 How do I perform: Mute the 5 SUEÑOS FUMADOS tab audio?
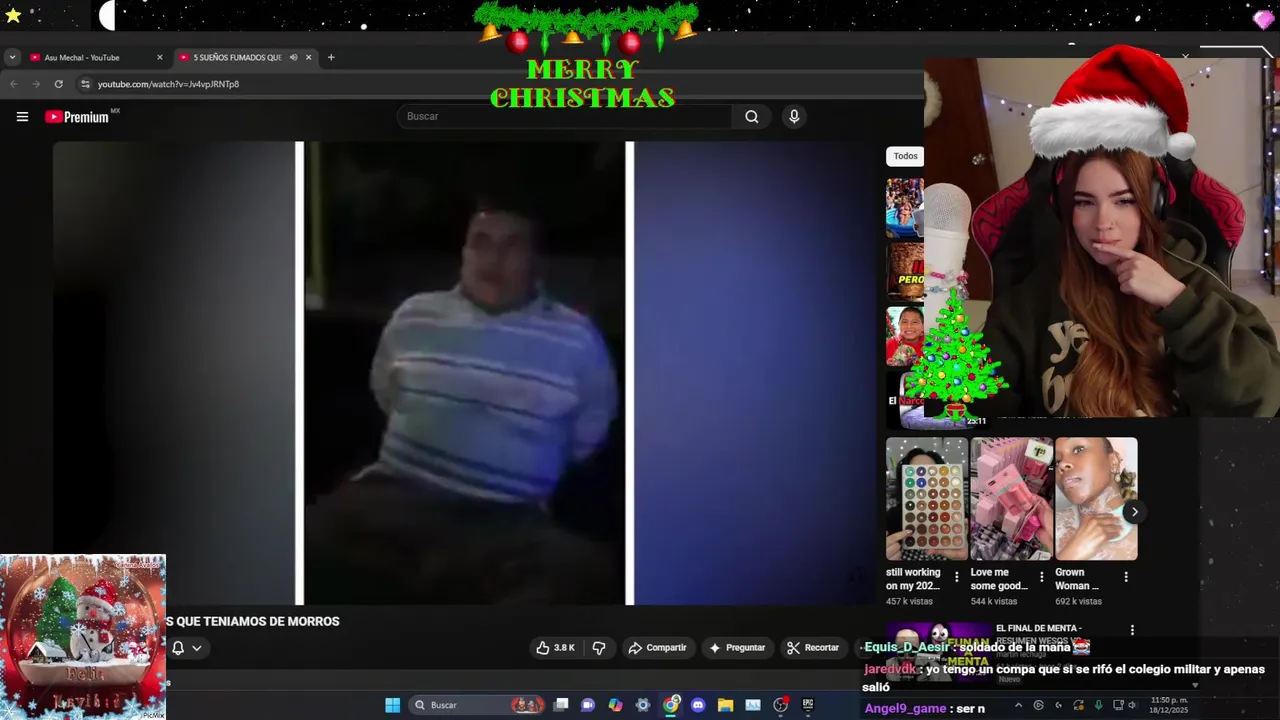(x=293, y=57)
